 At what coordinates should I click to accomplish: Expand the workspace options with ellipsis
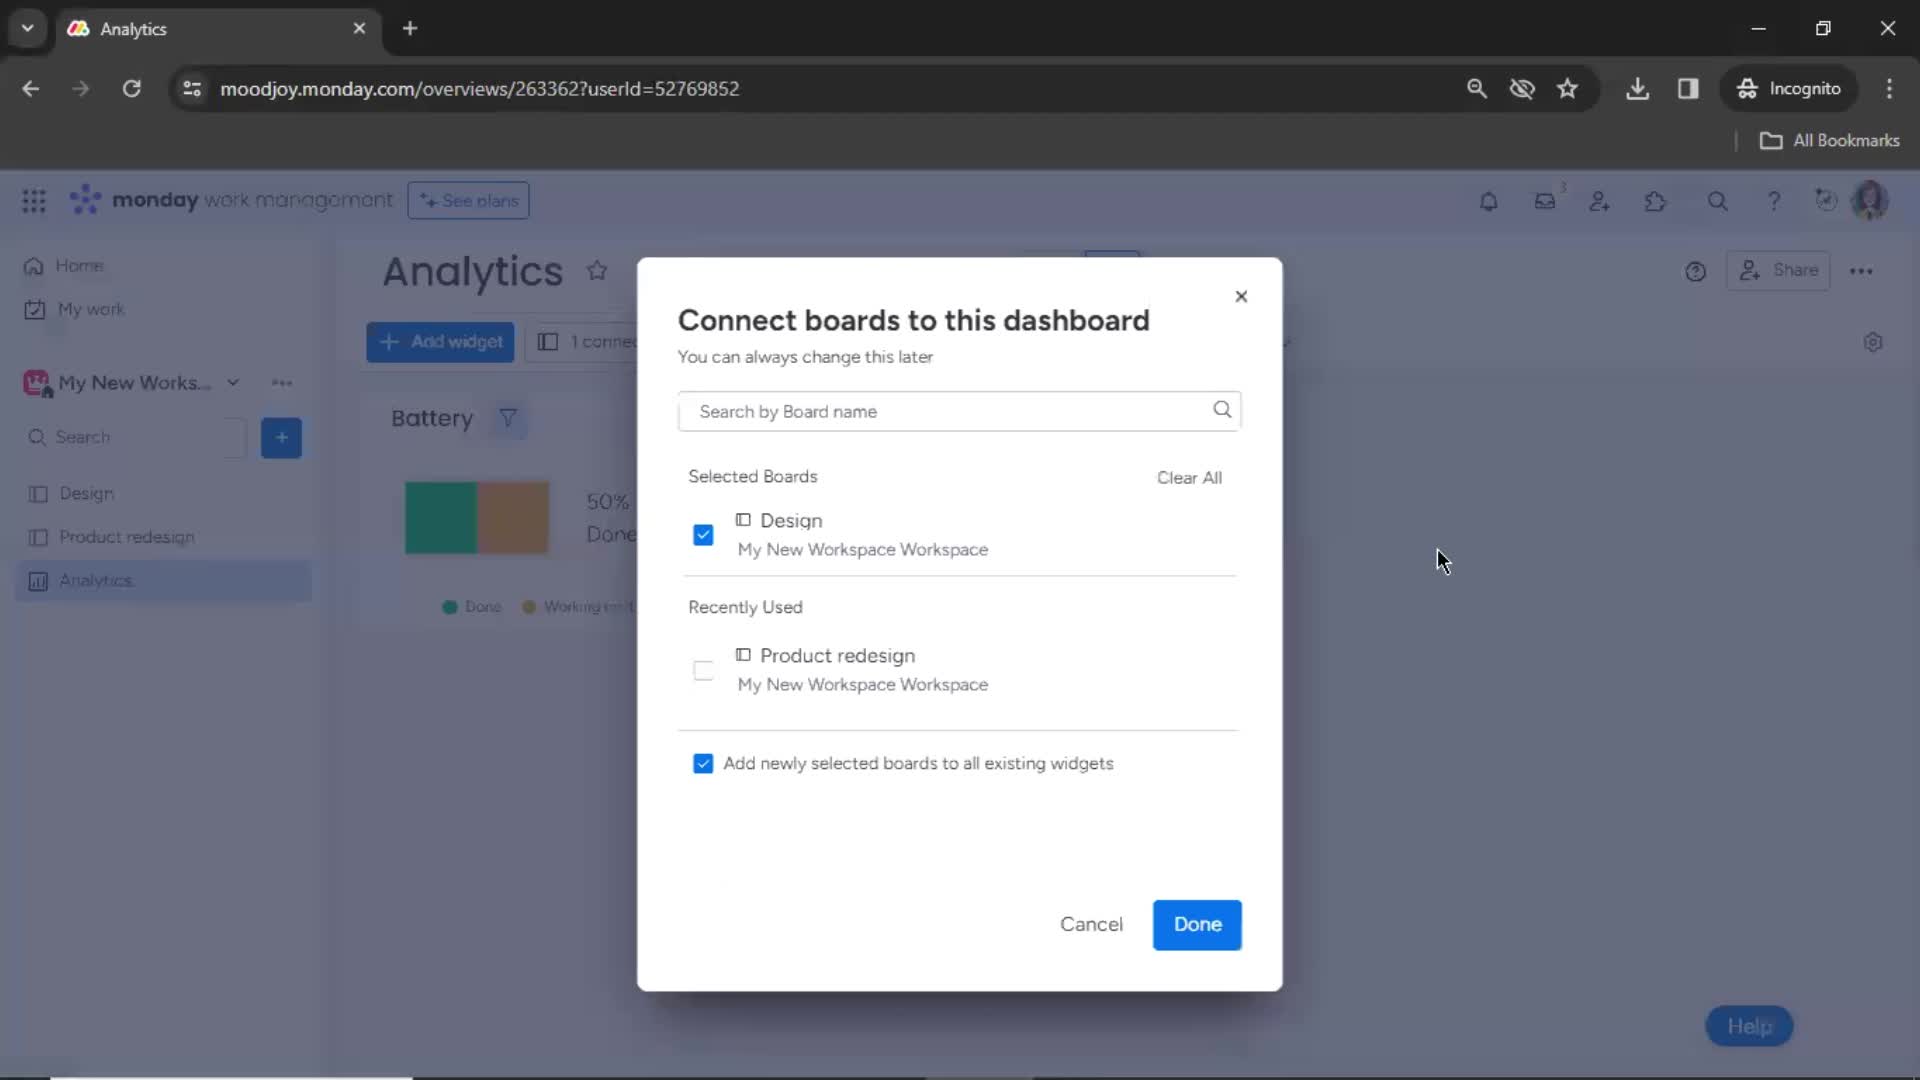pyautogui.click(x=281, y=382)
